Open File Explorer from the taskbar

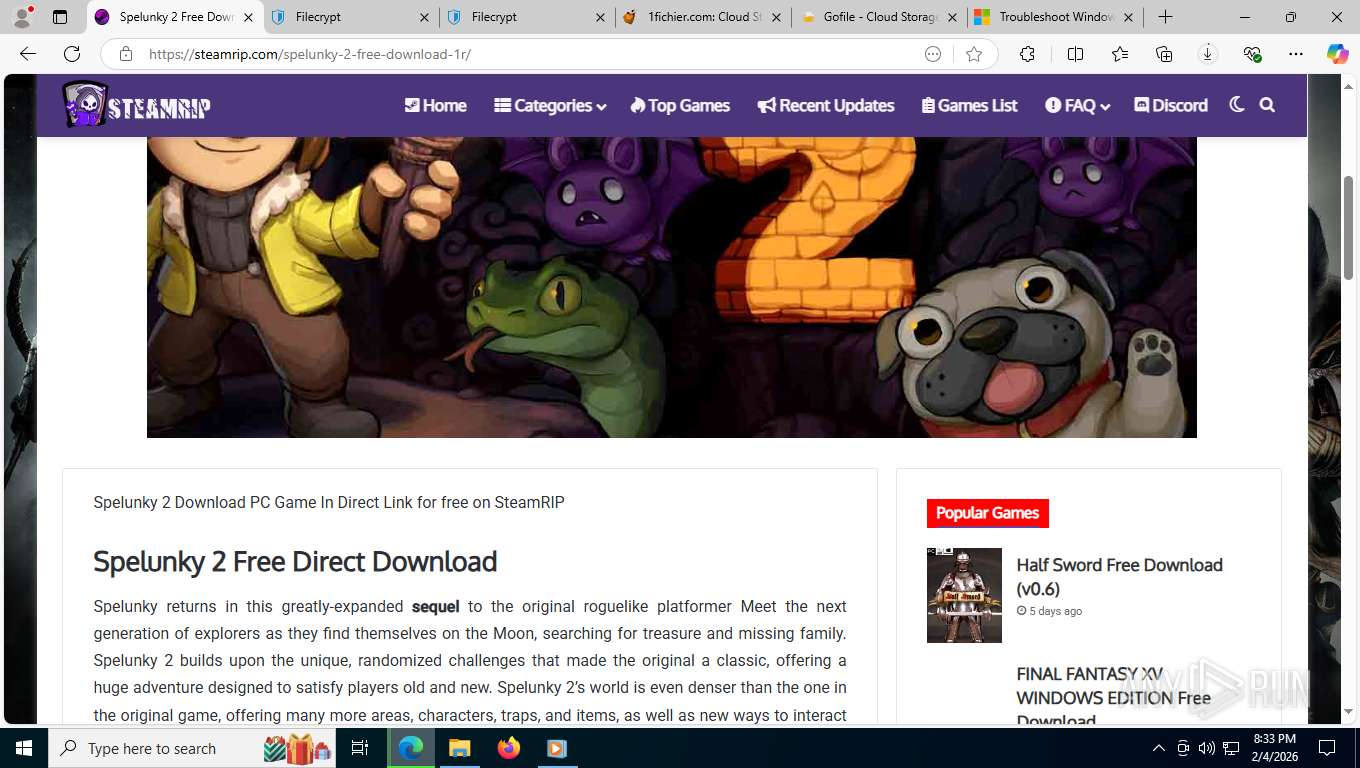tap(459, 748)
